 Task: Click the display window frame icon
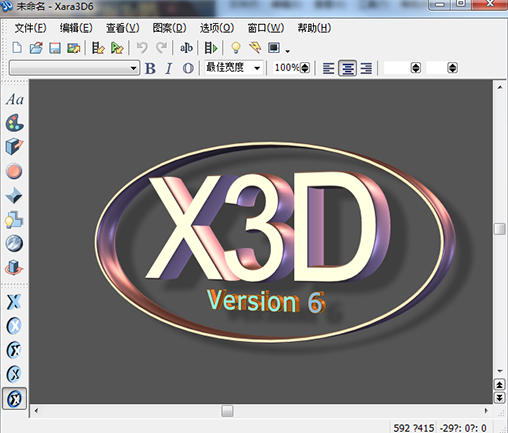[274, 48]
